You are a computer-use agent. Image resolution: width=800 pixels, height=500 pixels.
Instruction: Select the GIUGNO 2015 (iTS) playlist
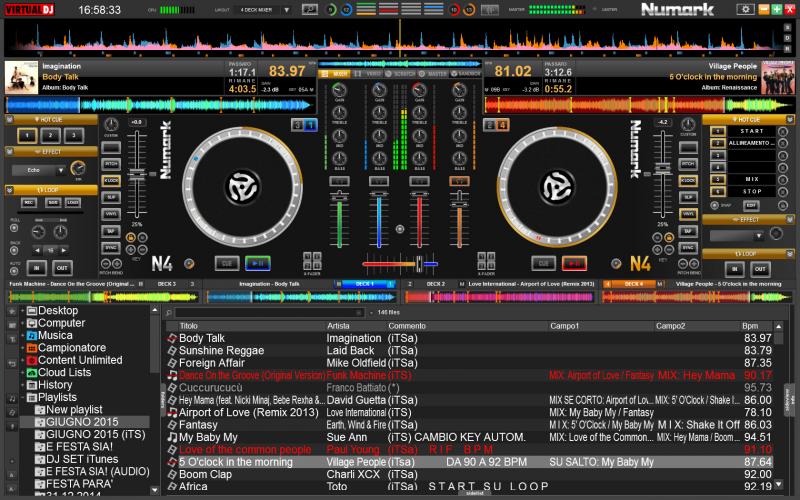tap(96, 434)
